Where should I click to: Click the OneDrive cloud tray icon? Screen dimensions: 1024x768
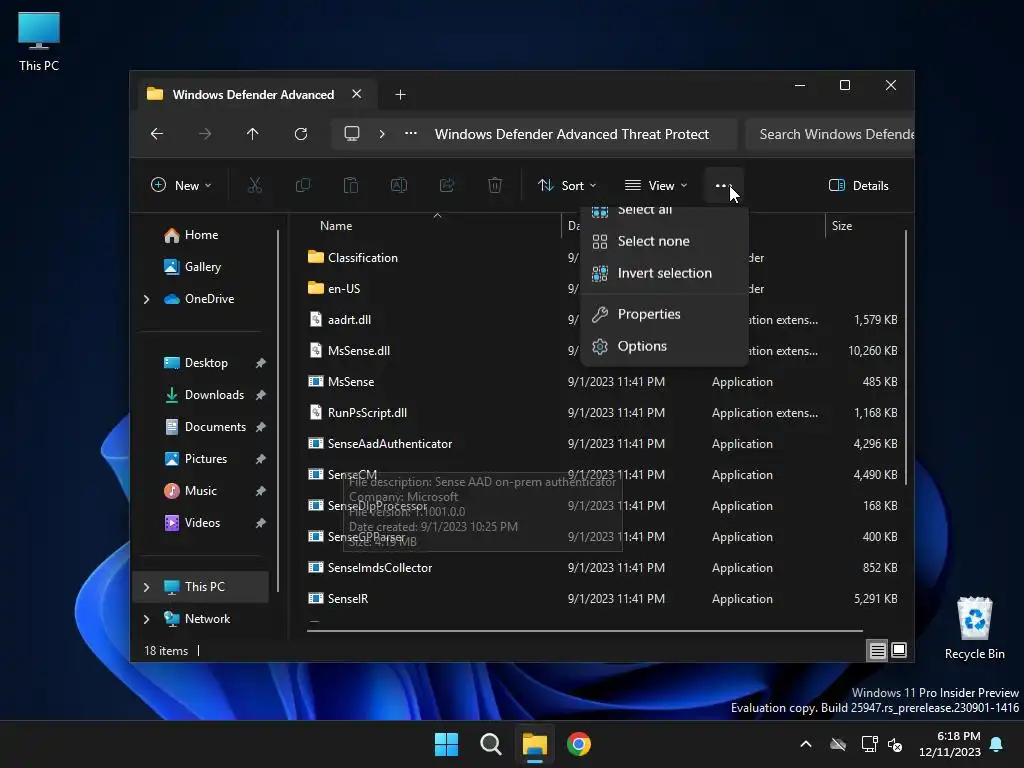tap(839, 744)
